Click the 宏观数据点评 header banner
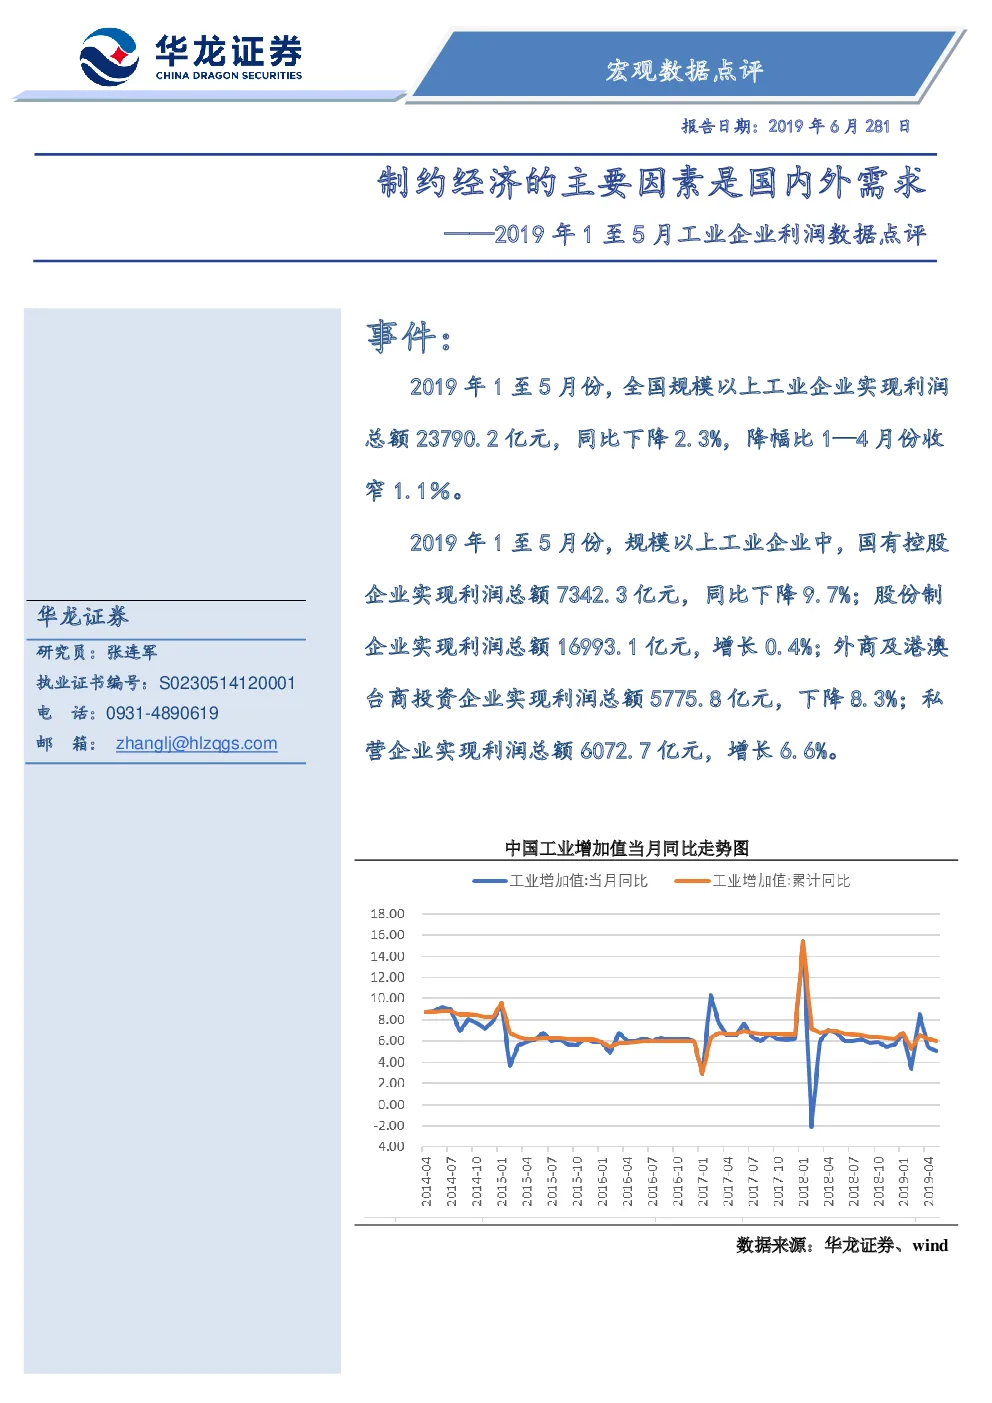992x1403 pixels. click(x=685, y=70)
